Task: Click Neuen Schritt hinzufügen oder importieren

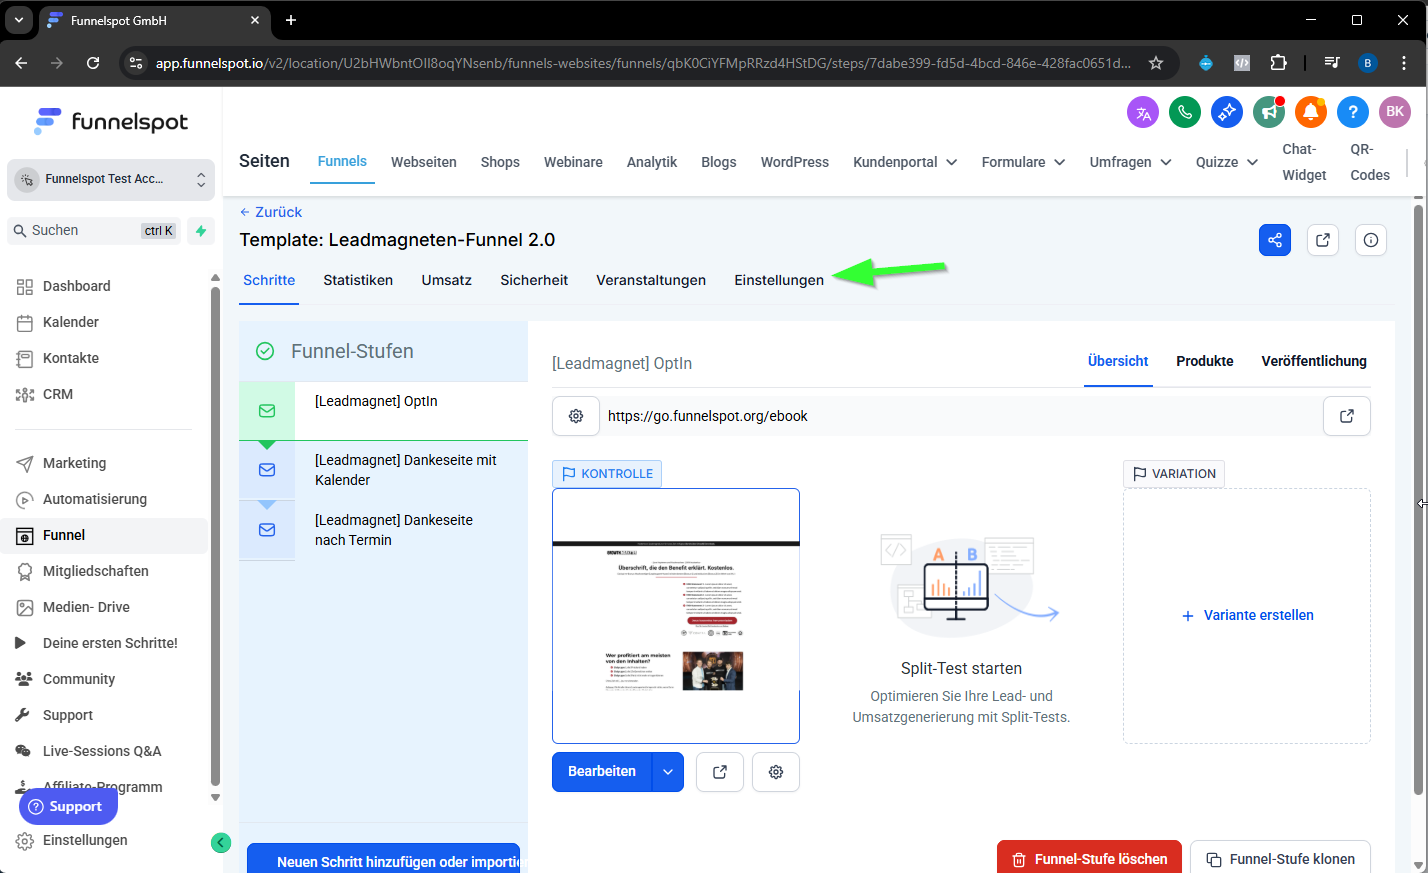Action: (384, 860)
